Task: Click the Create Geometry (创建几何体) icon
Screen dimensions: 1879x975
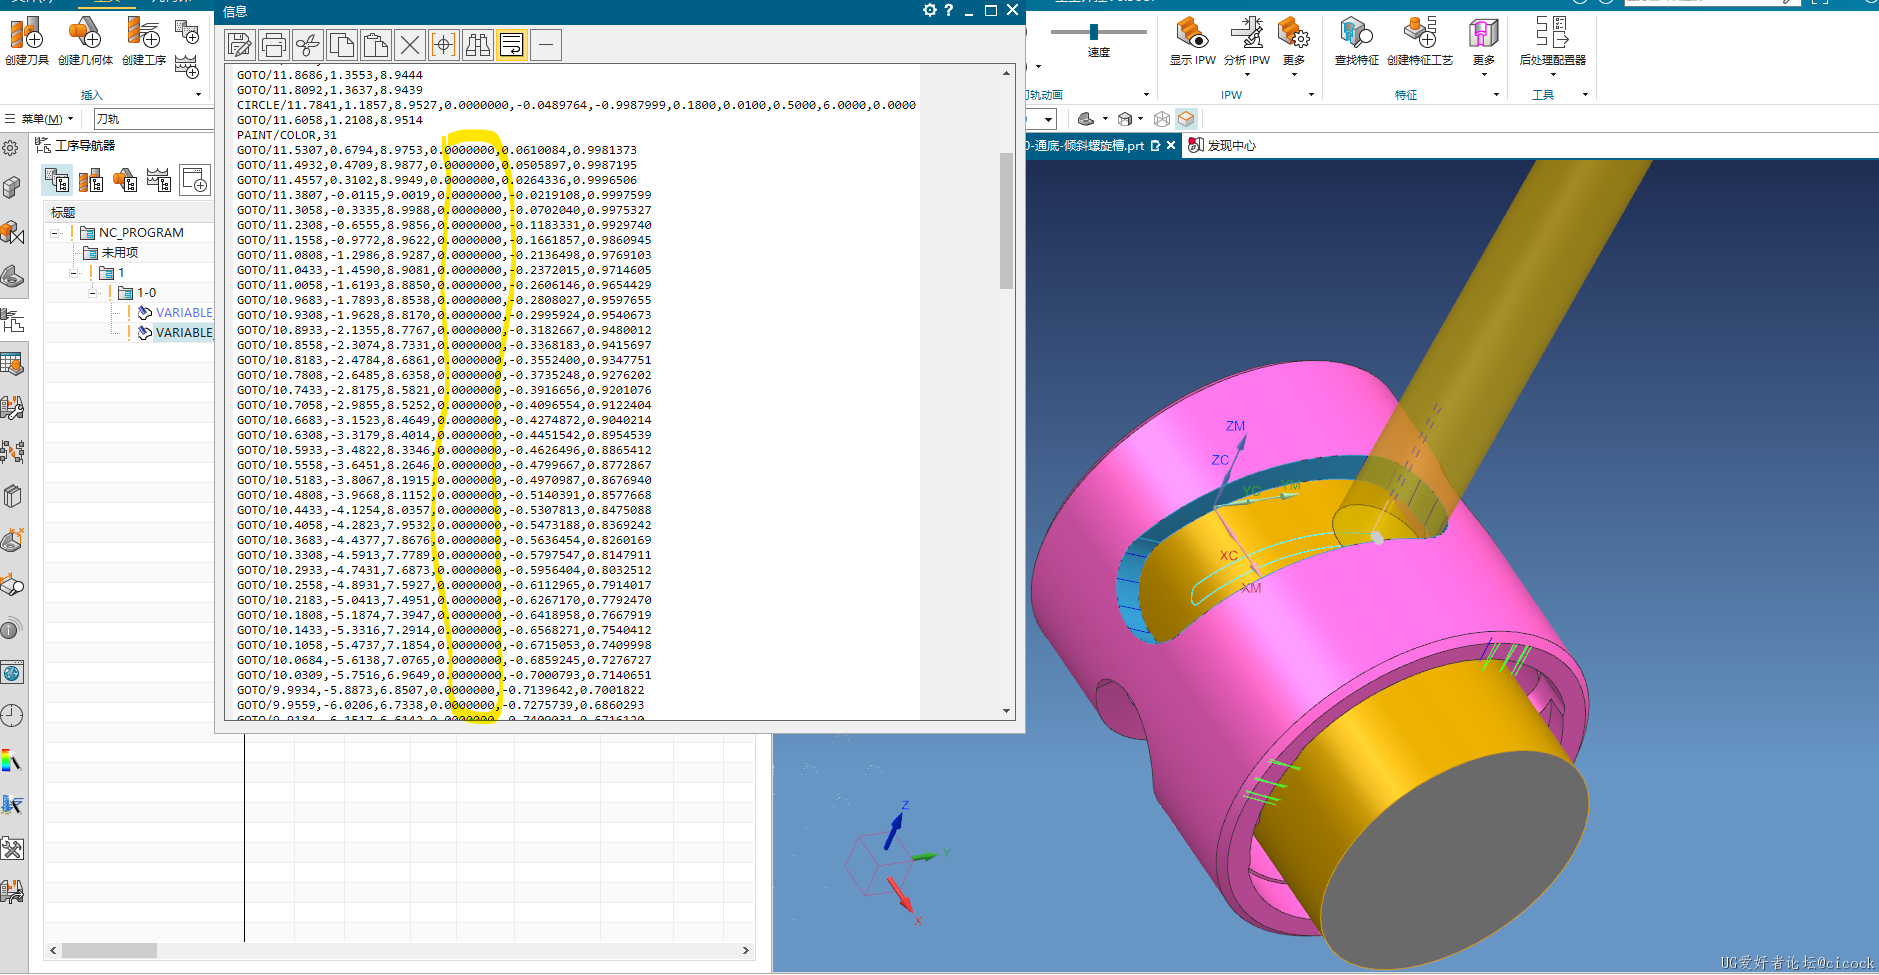Action: click(x=85, y=33)
